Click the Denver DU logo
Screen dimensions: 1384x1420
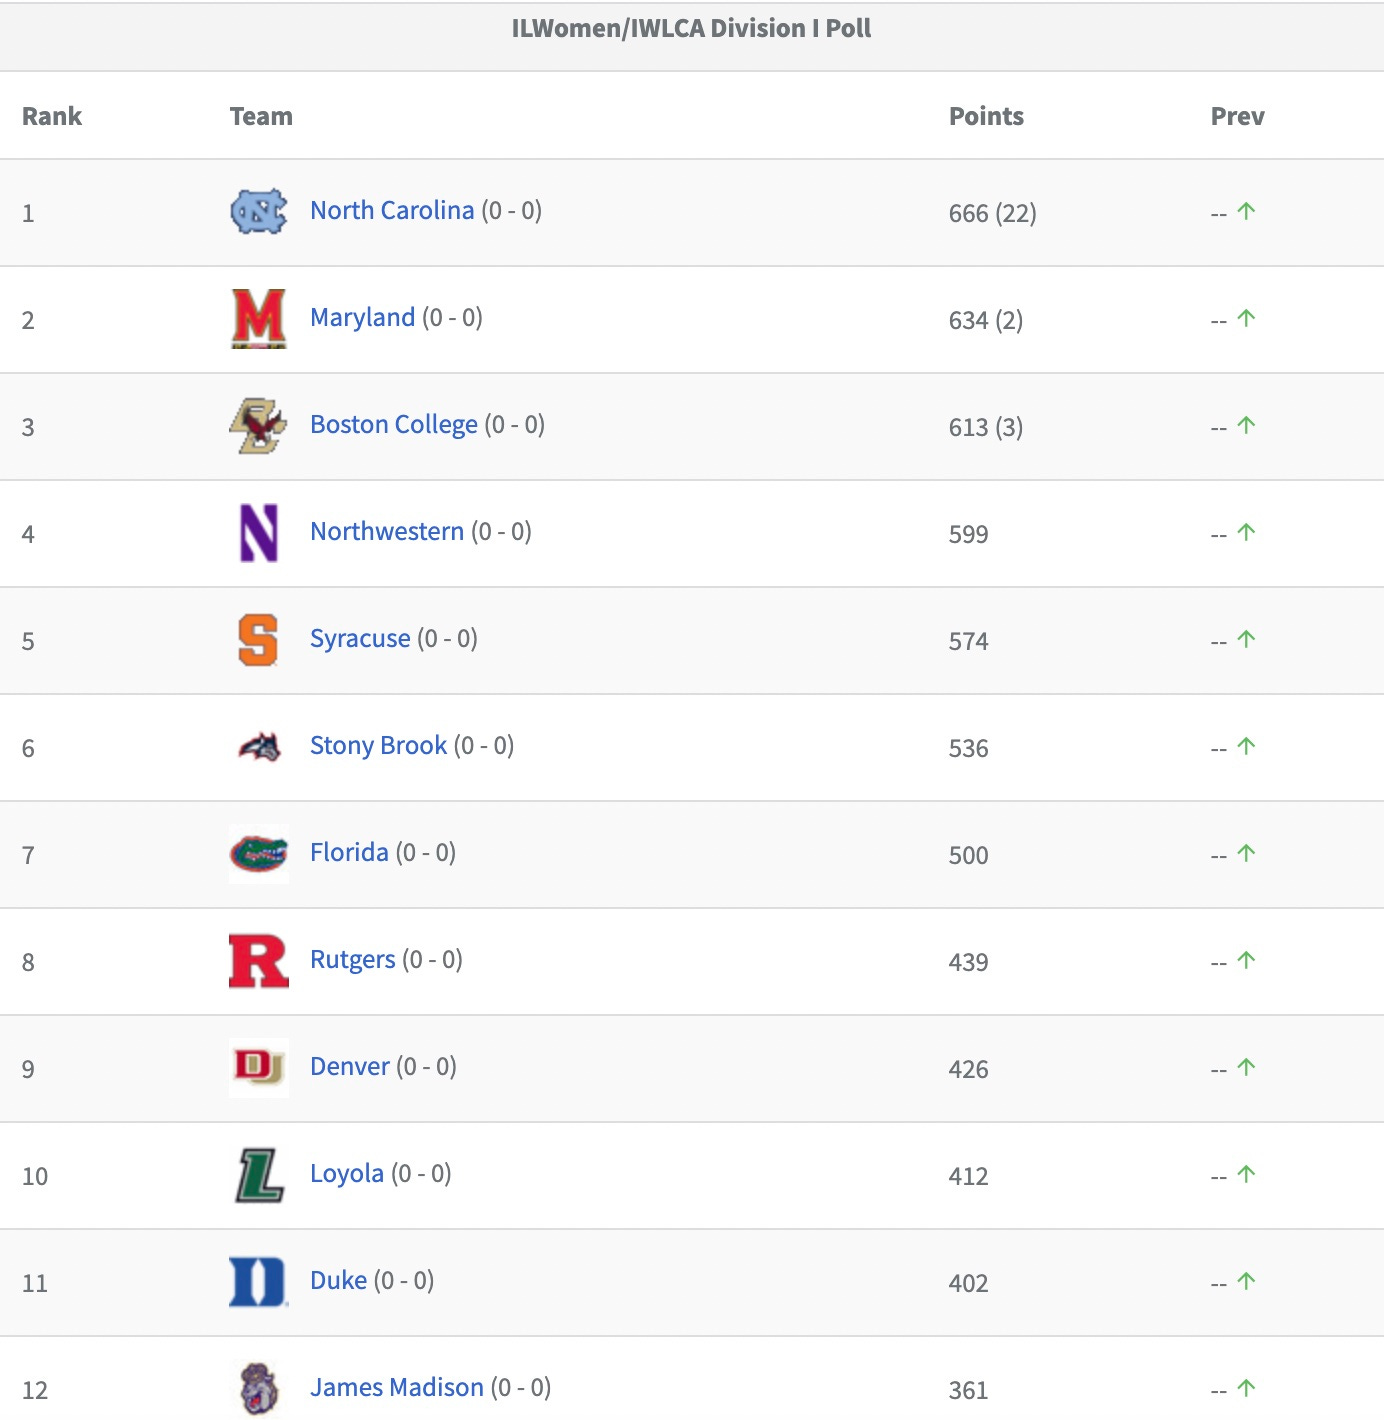tap(259, 1068)
